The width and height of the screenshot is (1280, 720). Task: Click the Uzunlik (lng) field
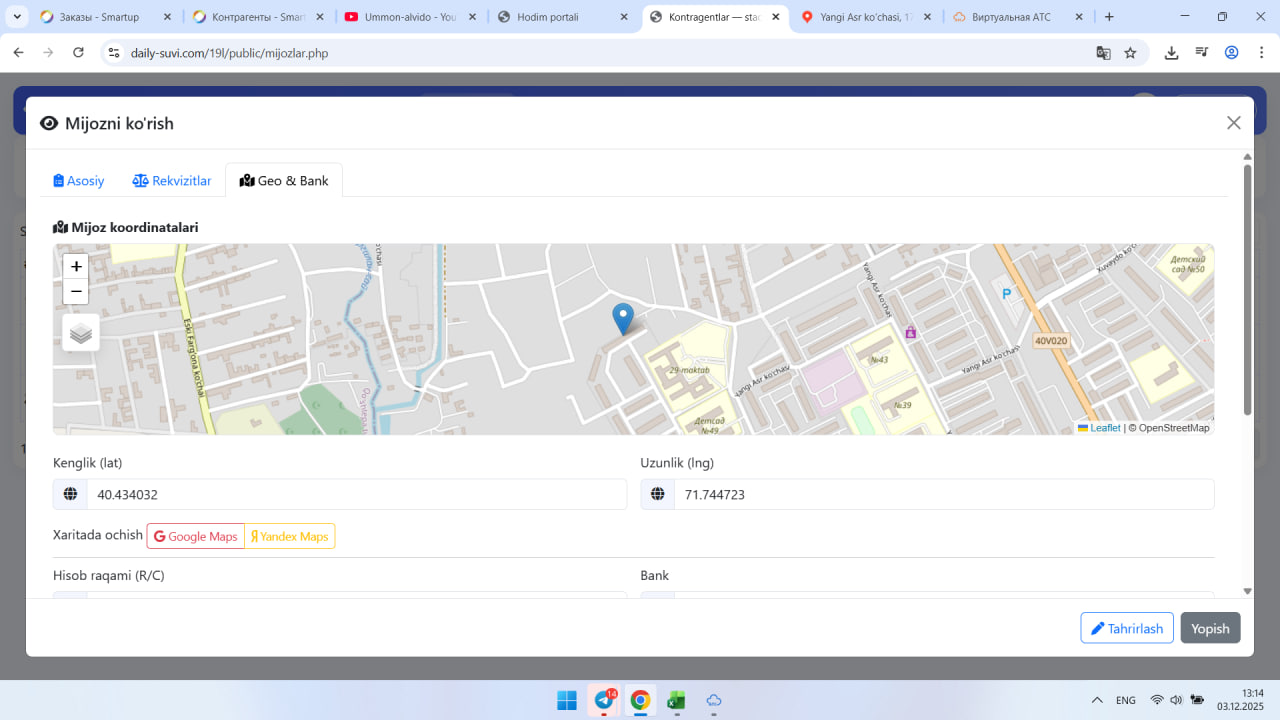944,494
